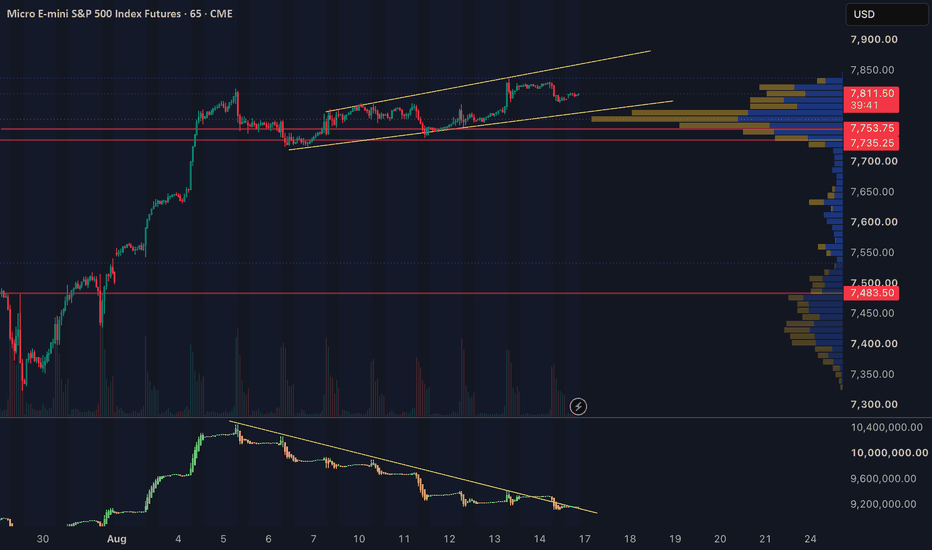This screenshot has width=932, height=550.
Task: Click the 7 date on time axis
Action: pos(314,539)
